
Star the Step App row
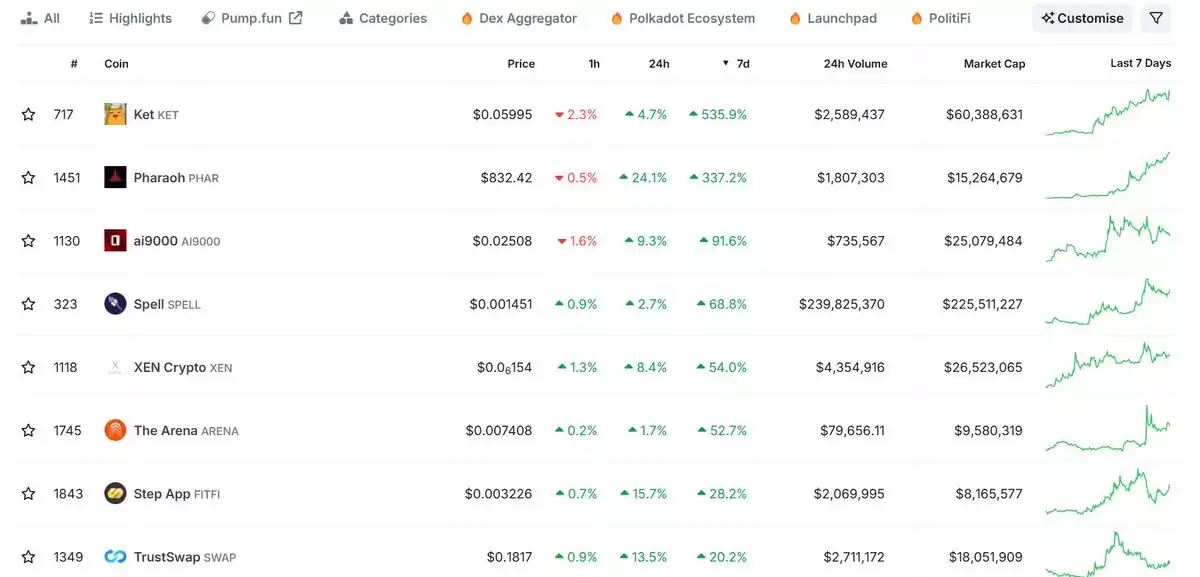point(28,494)
